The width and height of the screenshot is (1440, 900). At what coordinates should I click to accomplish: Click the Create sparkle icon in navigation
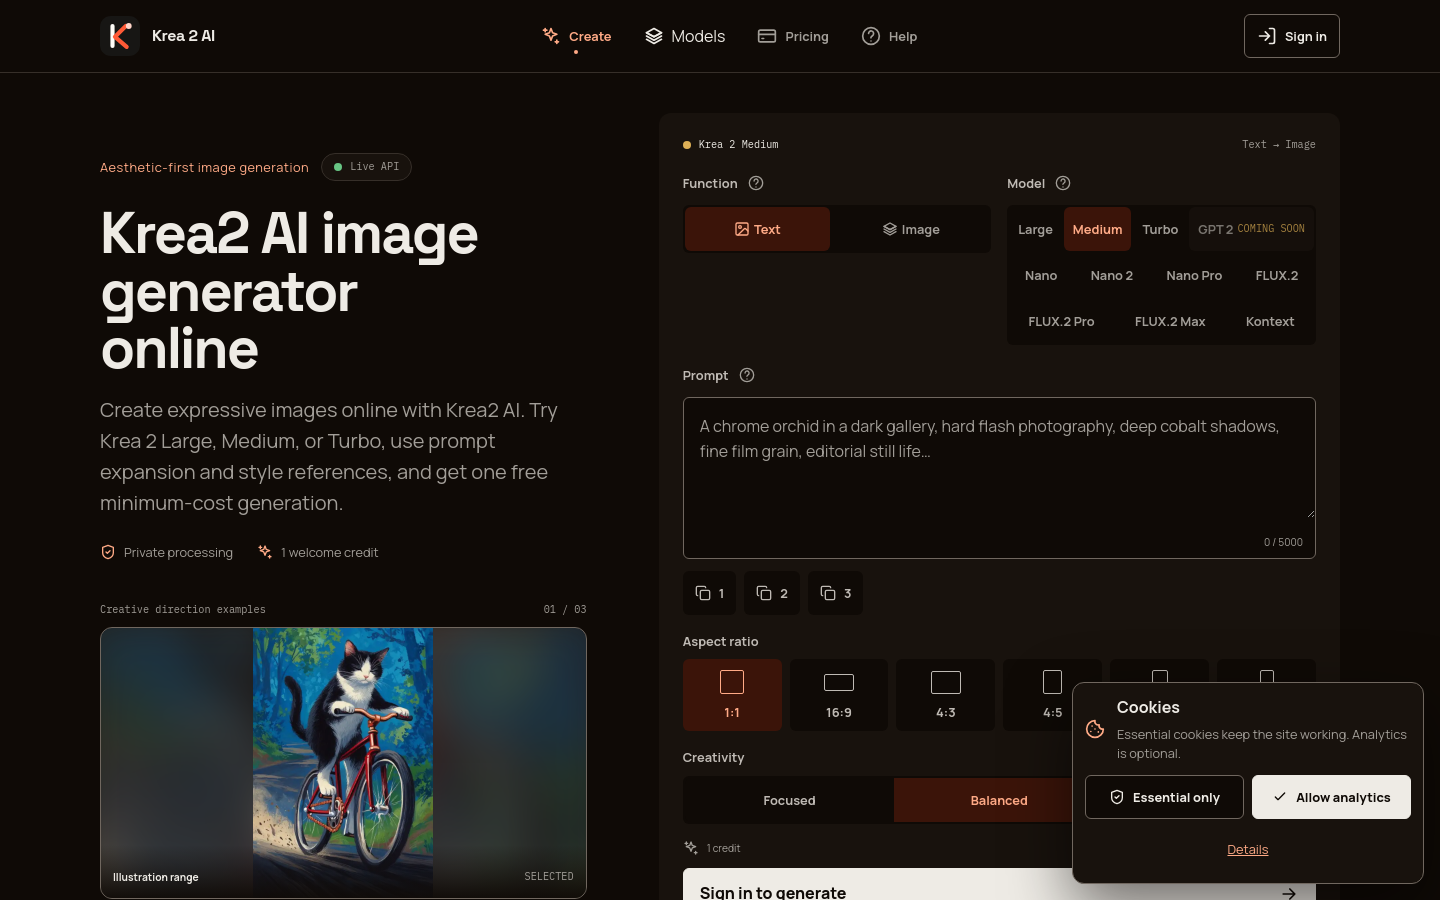[551, 36]
